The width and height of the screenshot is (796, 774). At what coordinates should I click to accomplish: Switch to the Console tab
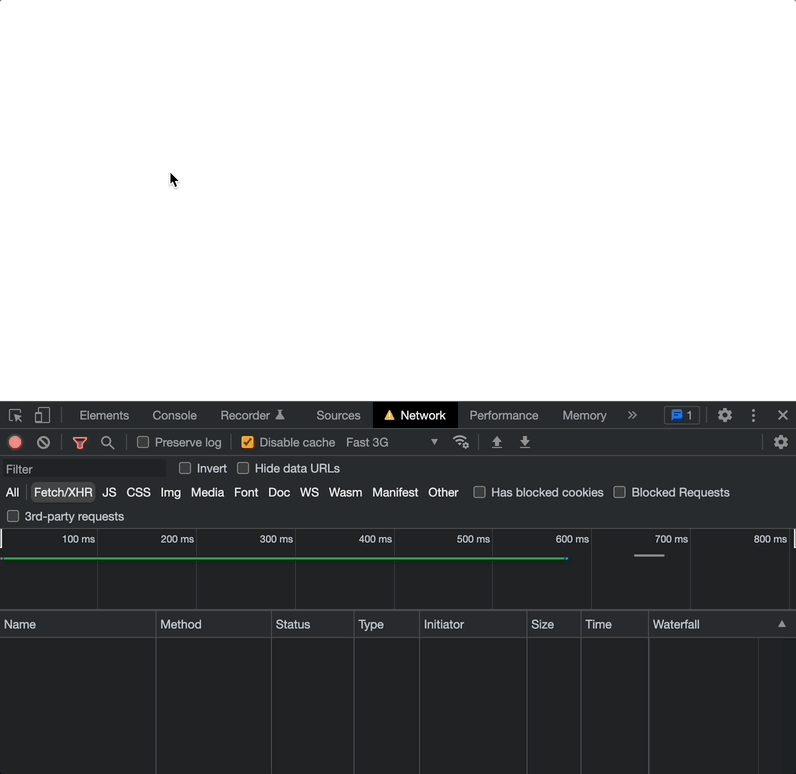click(174, 415)
